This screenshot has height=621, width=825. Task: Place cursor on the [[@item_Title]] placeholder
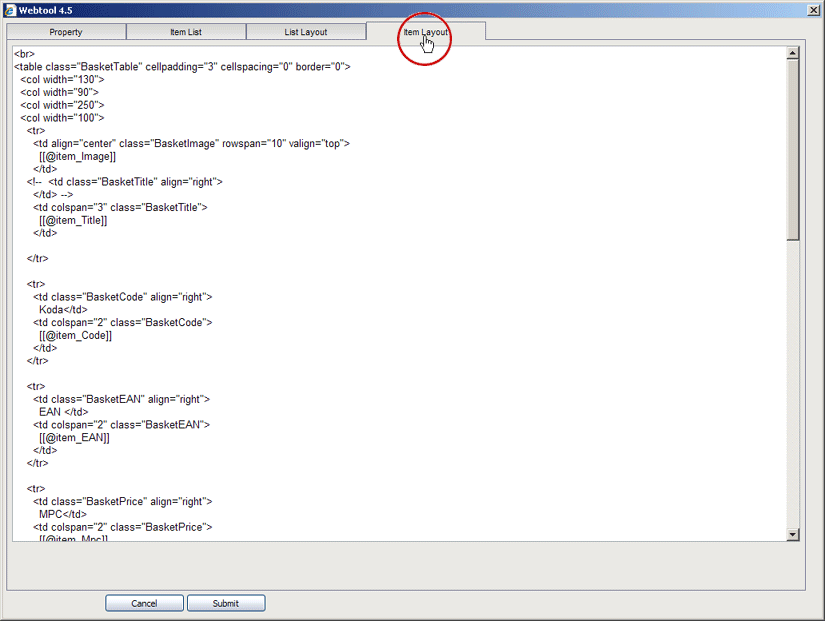tap(73, 220)
